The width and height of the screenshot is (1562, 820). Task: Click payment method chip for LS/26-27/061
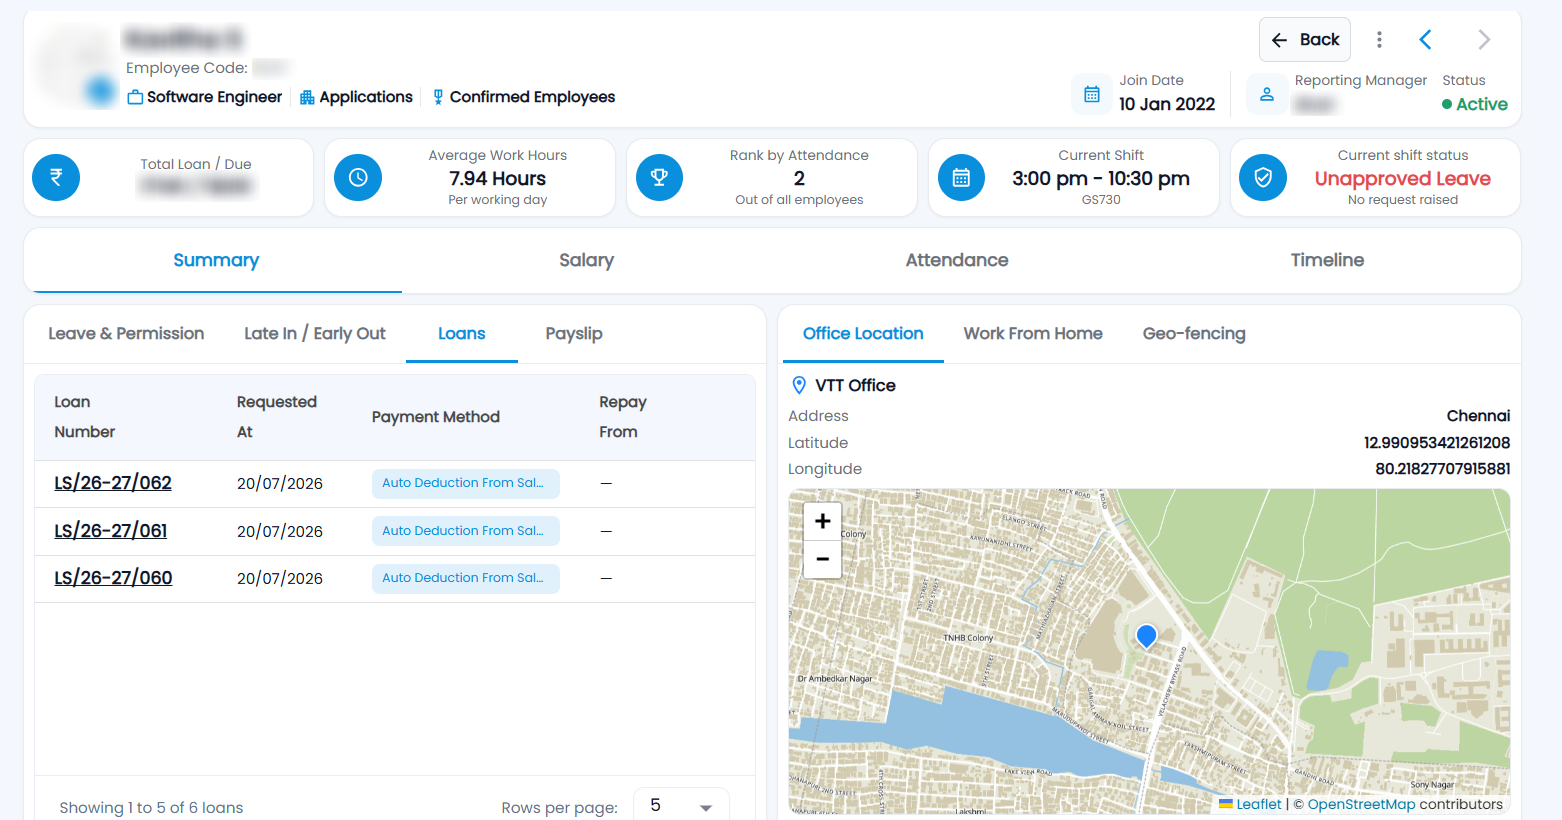tap(466, 531)
